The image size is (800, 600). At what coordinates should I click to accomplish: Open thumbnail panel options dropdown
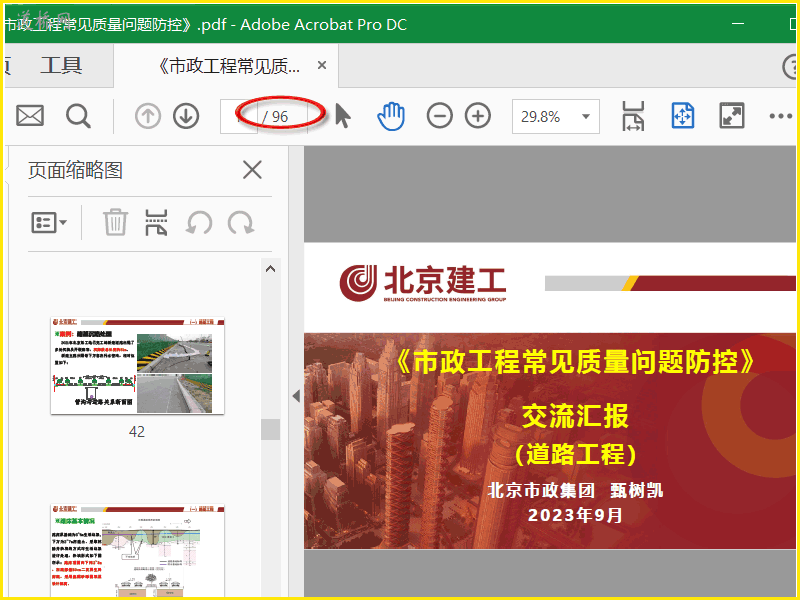[49, 223]
